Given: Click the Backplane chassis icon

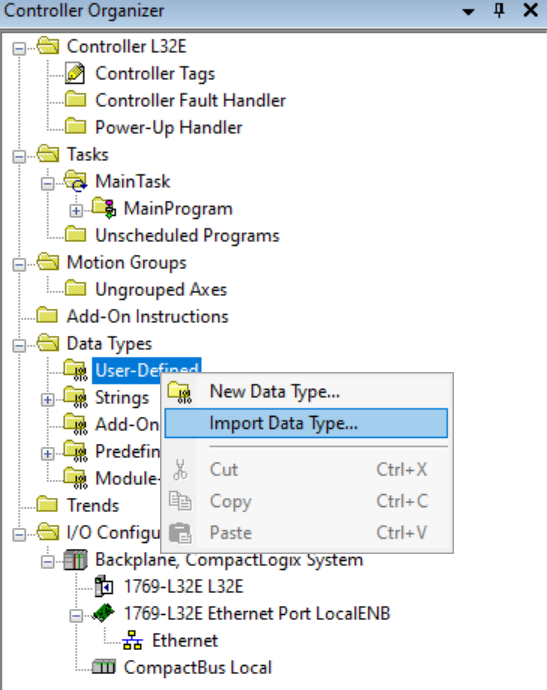Looking at the screenshot, I should click(75, 560).
